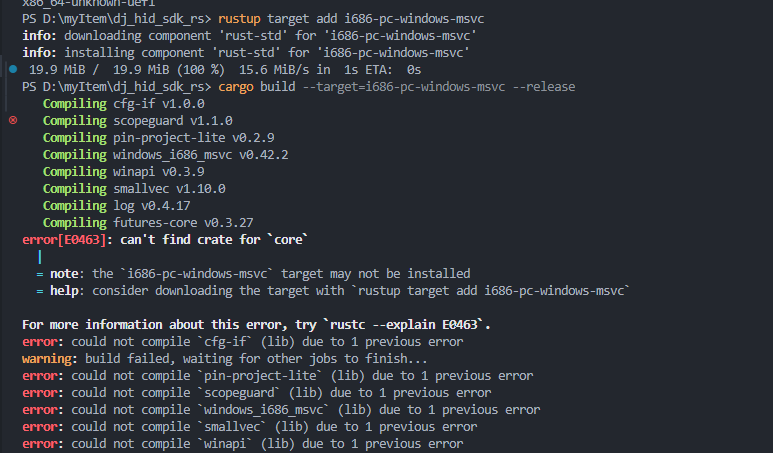
Task: Click the '--release' flag in cargo command
Action: (543, 87)
